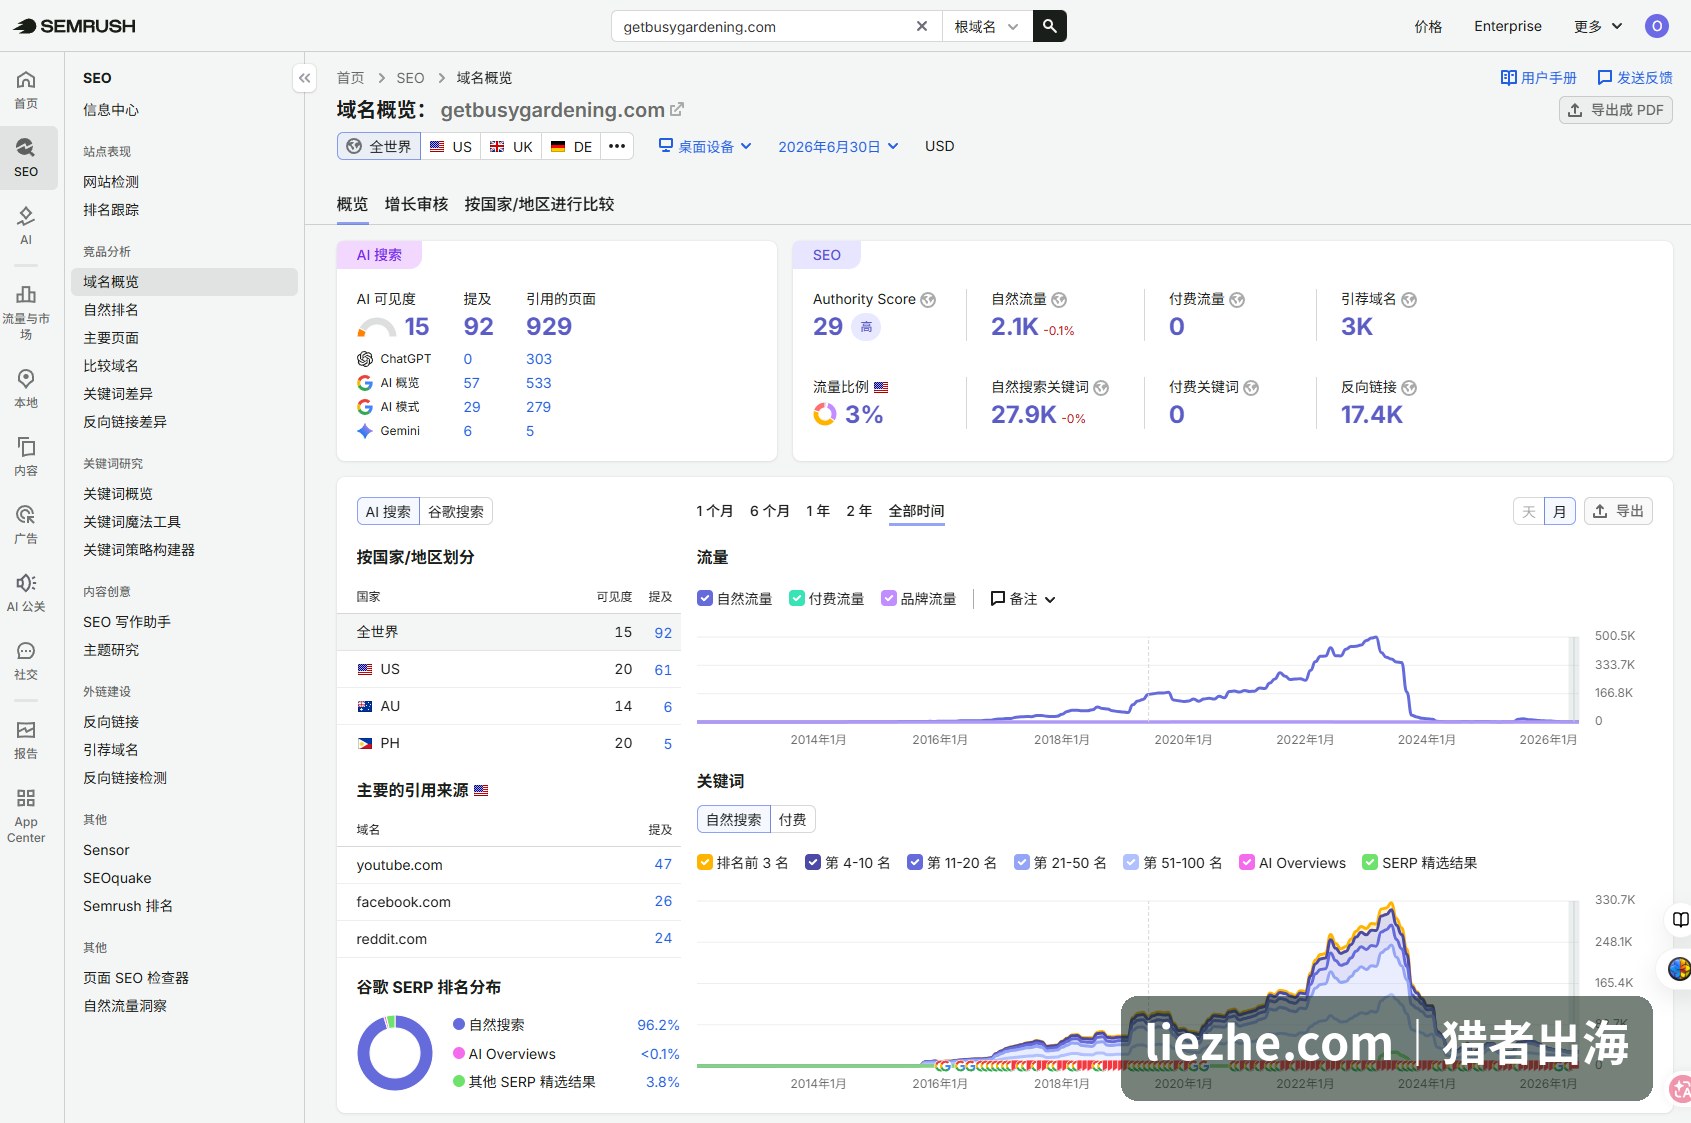Image resolution: width=1691 pixels, height=1123 pixels.
Task: Clear the domain search field
Action: click(x=922, y=26)
